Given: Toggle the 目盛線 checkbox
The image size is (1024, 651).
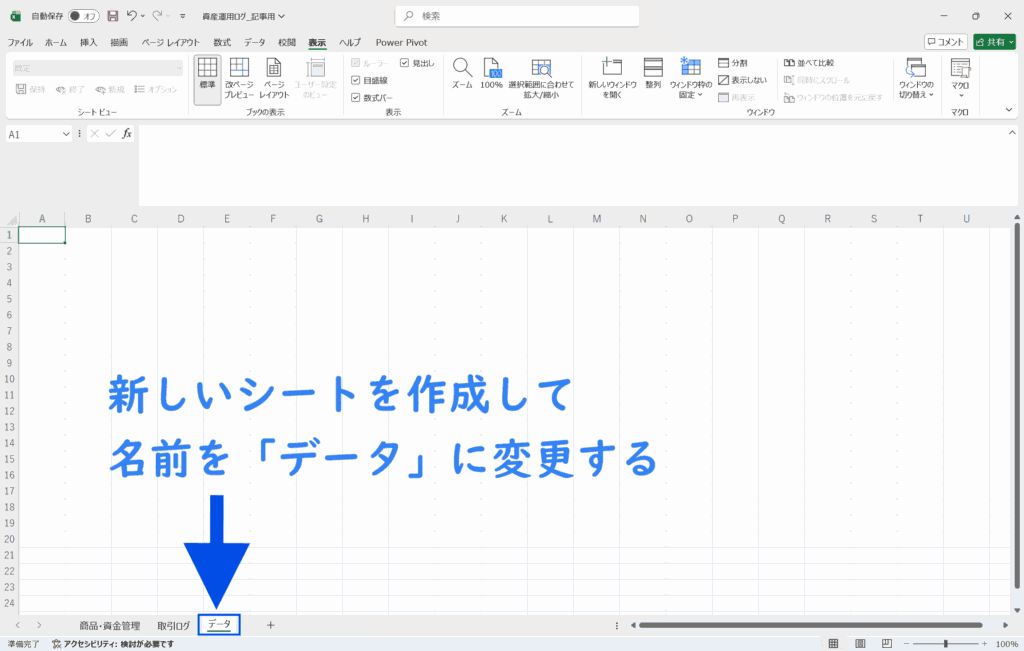Looking at the screenshot, I should (x=356, y=80).
